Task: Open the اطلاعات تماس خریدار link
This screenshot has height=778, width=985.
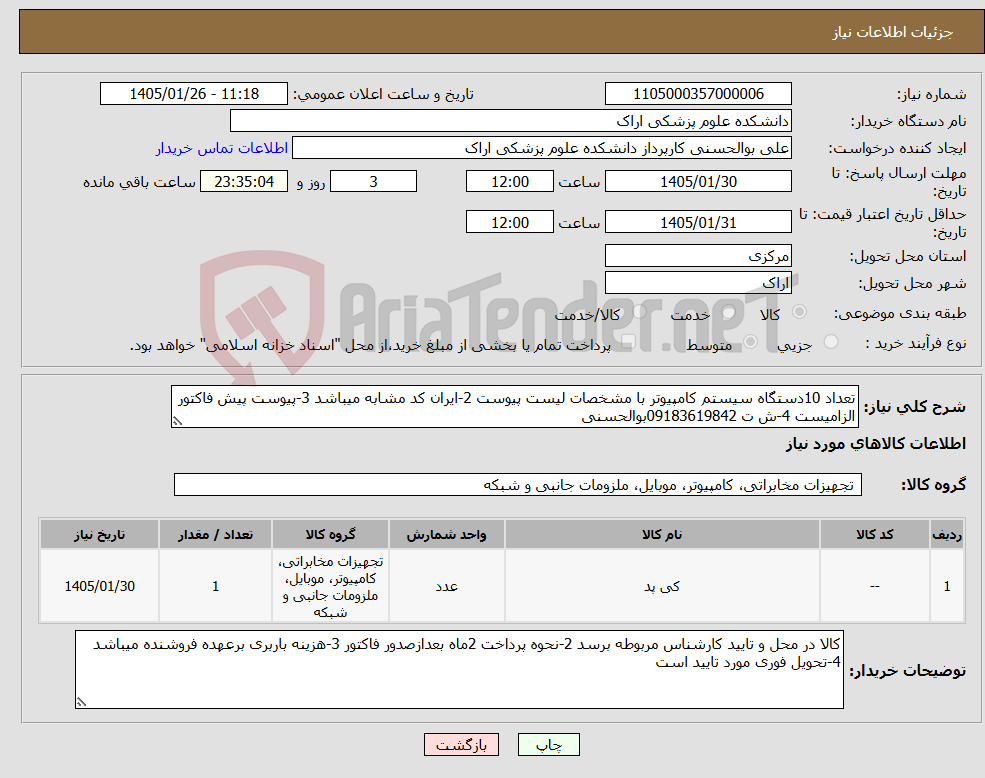Action: click(222, 148)
